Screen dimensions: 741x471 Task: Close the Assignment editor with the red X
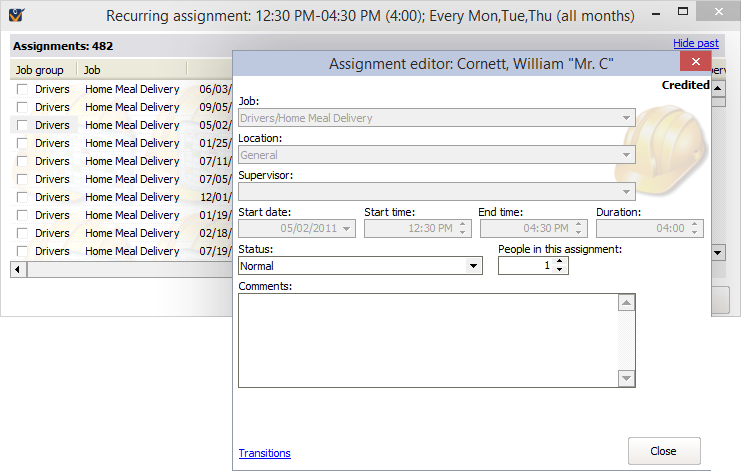pyautogui.click(x=694, y=63)
